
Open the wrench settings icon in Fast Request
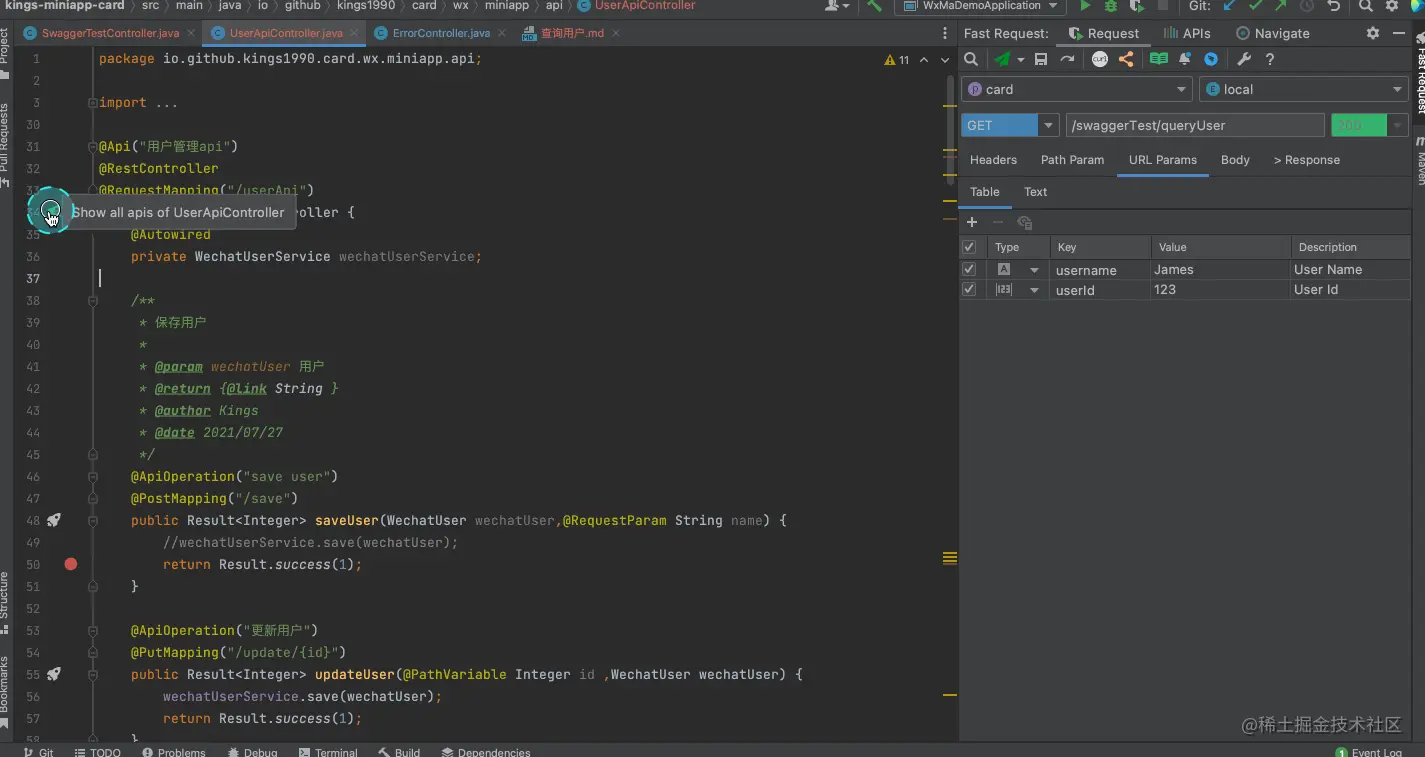point(1243,60)
